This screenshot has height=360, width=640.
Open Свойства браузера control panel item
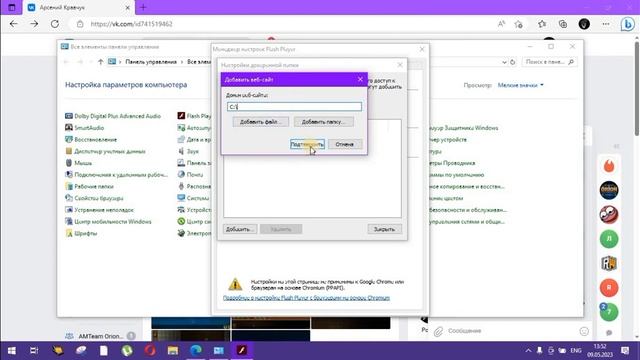point(94,198)
